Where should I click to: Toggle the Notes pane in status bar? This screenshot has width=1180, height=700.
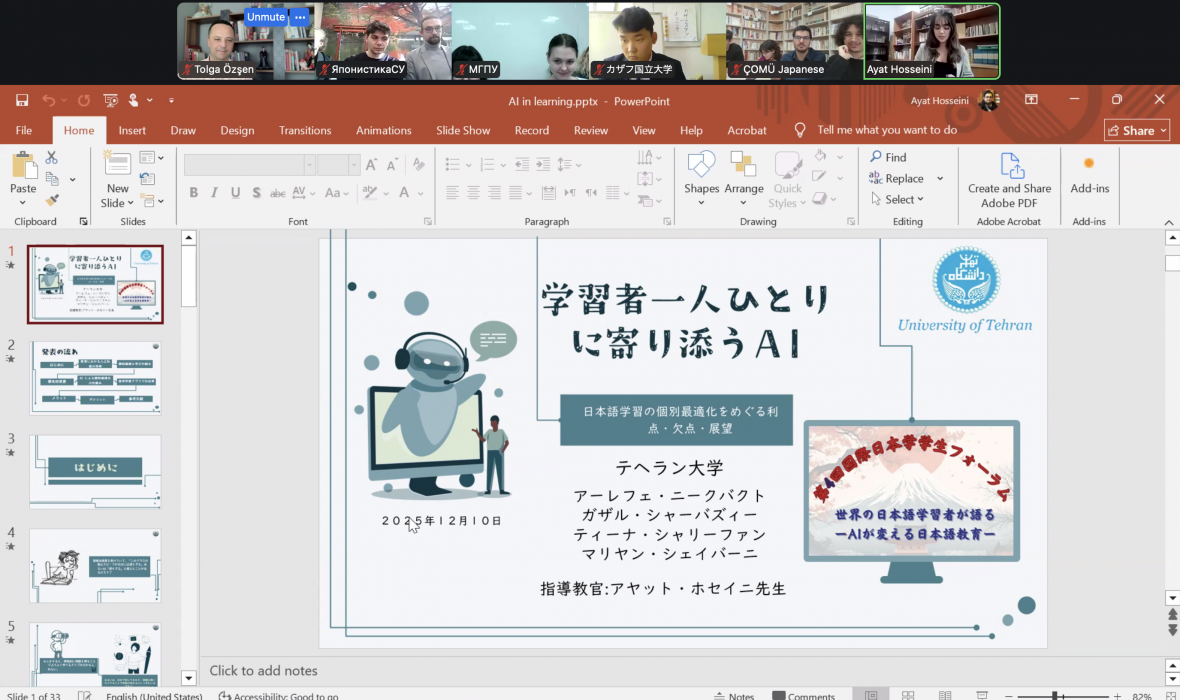733,695
